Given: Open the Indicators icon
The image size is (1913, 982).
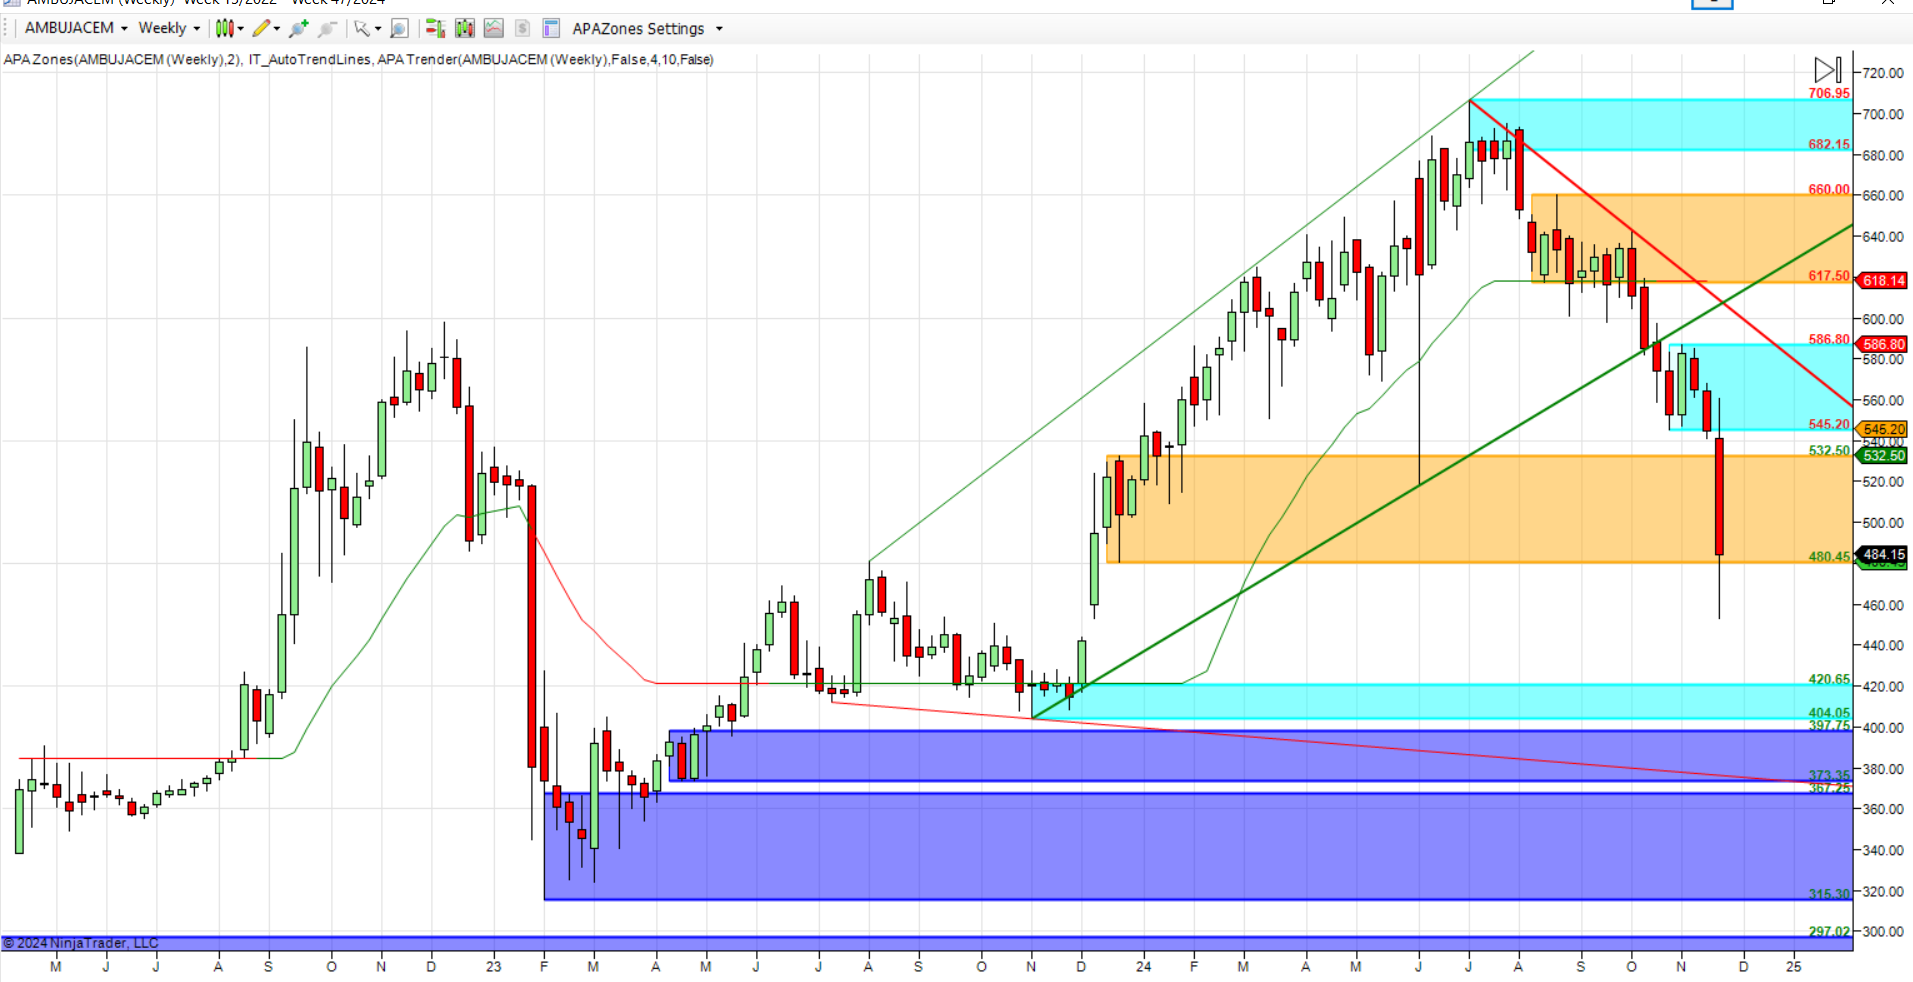Looking at the screenshot, I should (494, 28).
